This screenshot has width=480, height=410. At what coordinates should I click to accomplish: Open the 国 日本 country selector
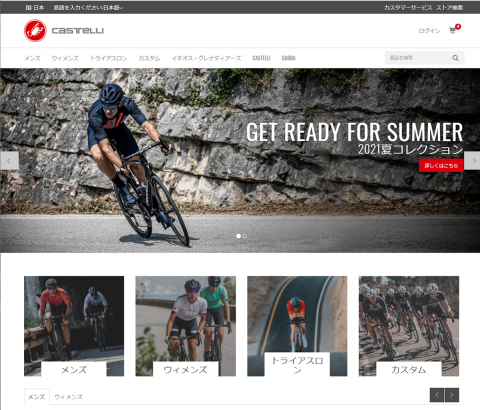tap(35, 7)
